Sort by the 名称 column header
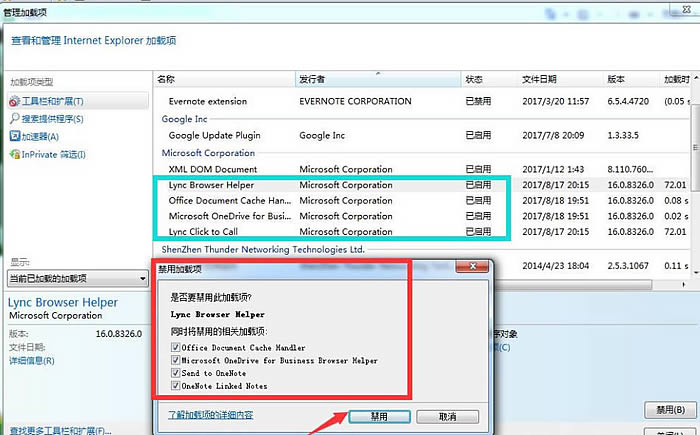 (x=224, y=79)
